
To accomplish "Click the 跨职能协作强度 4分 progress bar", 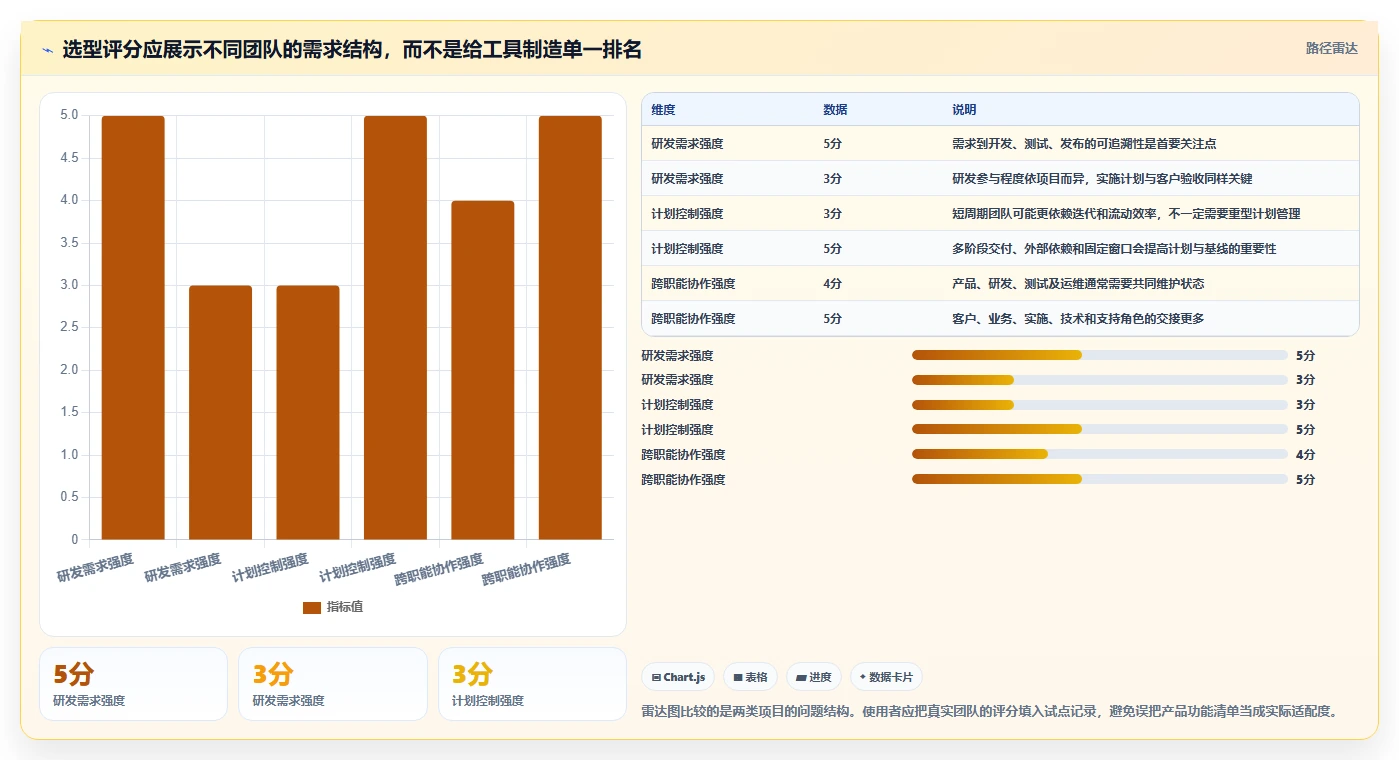I will [1100, 455].
